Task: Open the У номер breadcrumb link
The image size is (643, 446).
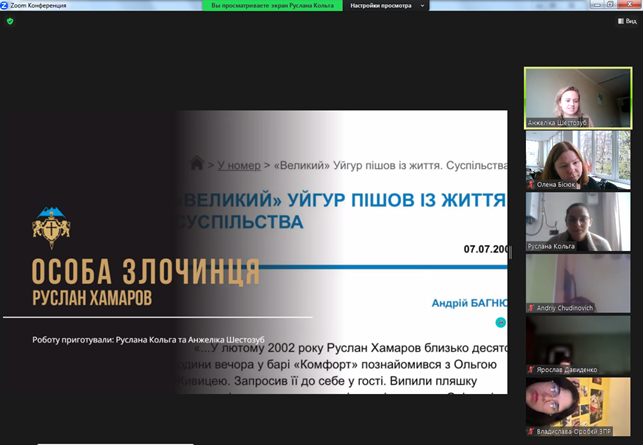Action: pos(239,165)
